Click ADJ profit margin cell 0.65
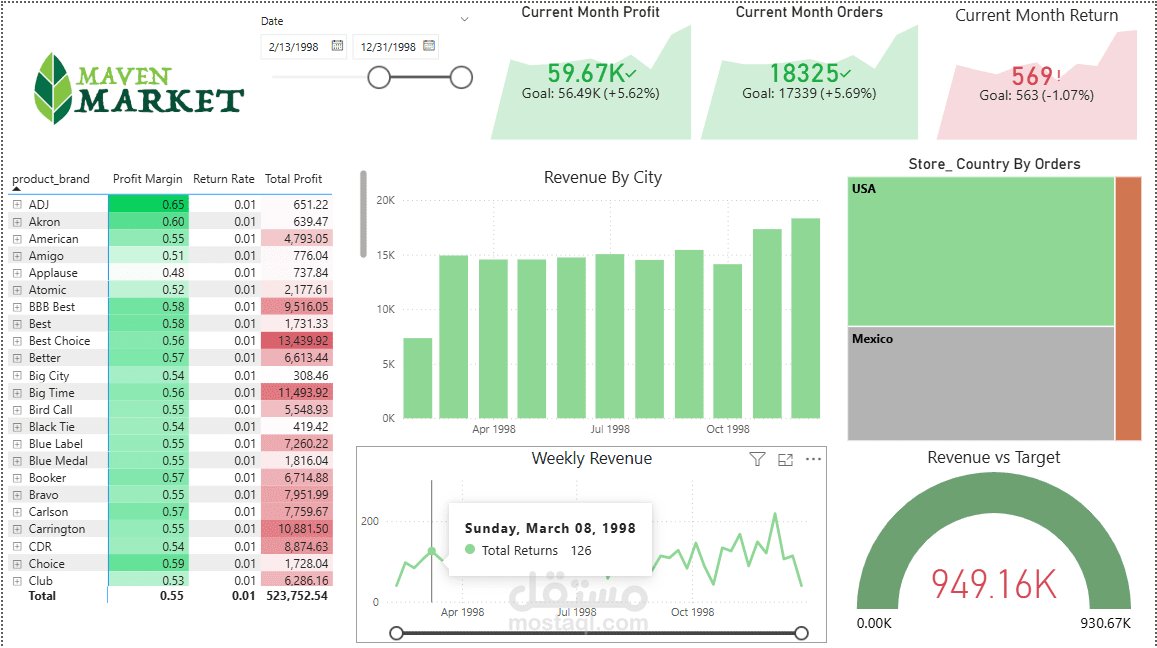1157x648 pixels. pos(148,204)
